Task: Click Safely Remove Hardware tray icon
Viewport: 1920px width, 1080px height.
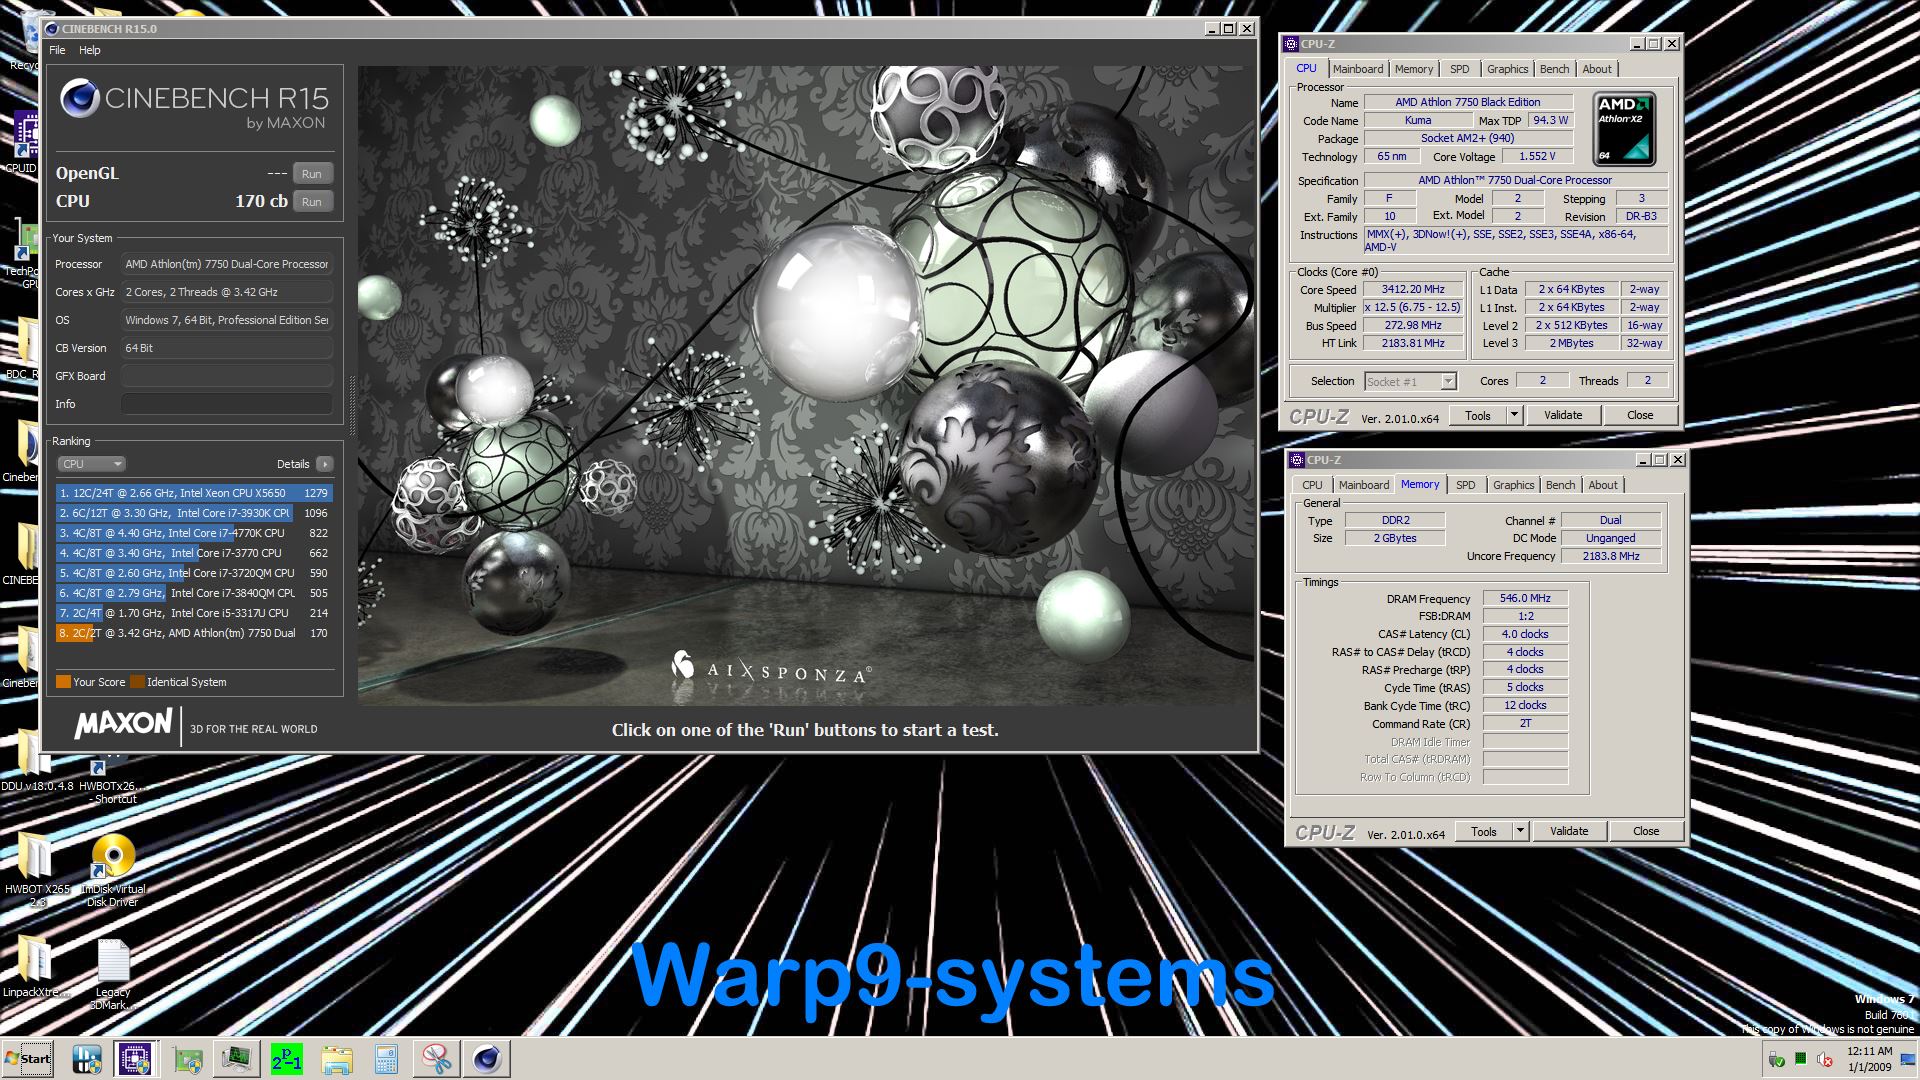Action: pos(1777,1059)
